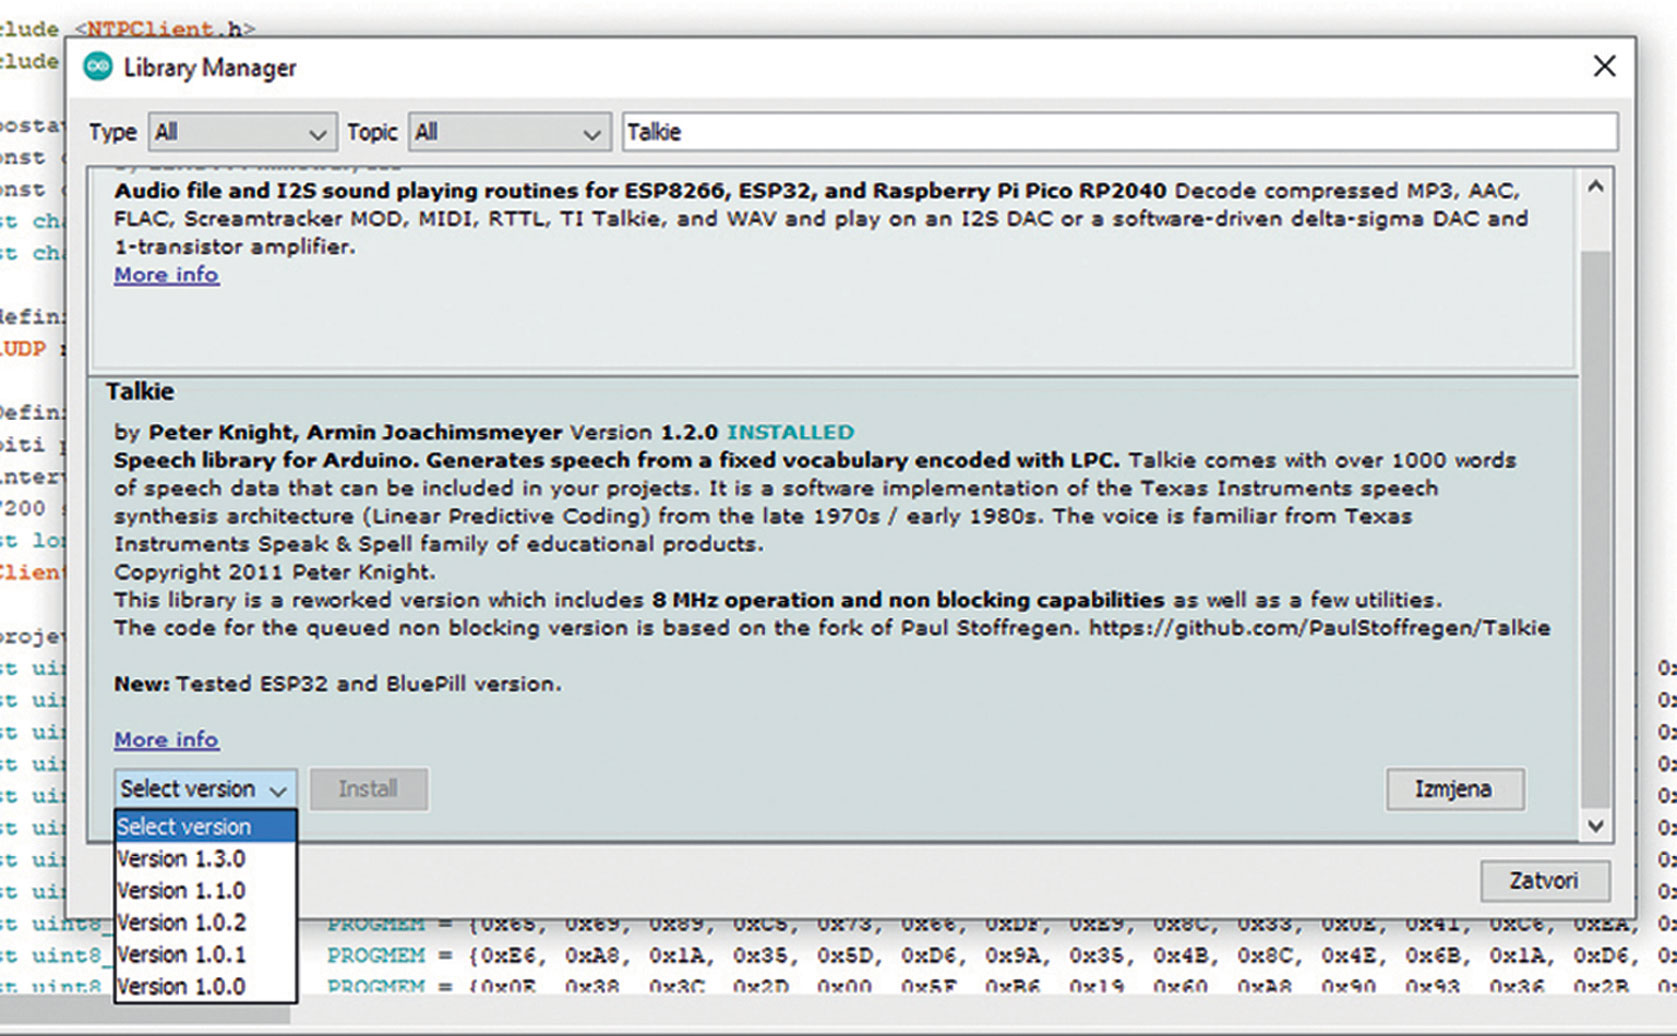Click the 'Copyright 2011 Peter Knight.' line
Viewport: 1677px width, 1036px height.
[x=275, y=572]
